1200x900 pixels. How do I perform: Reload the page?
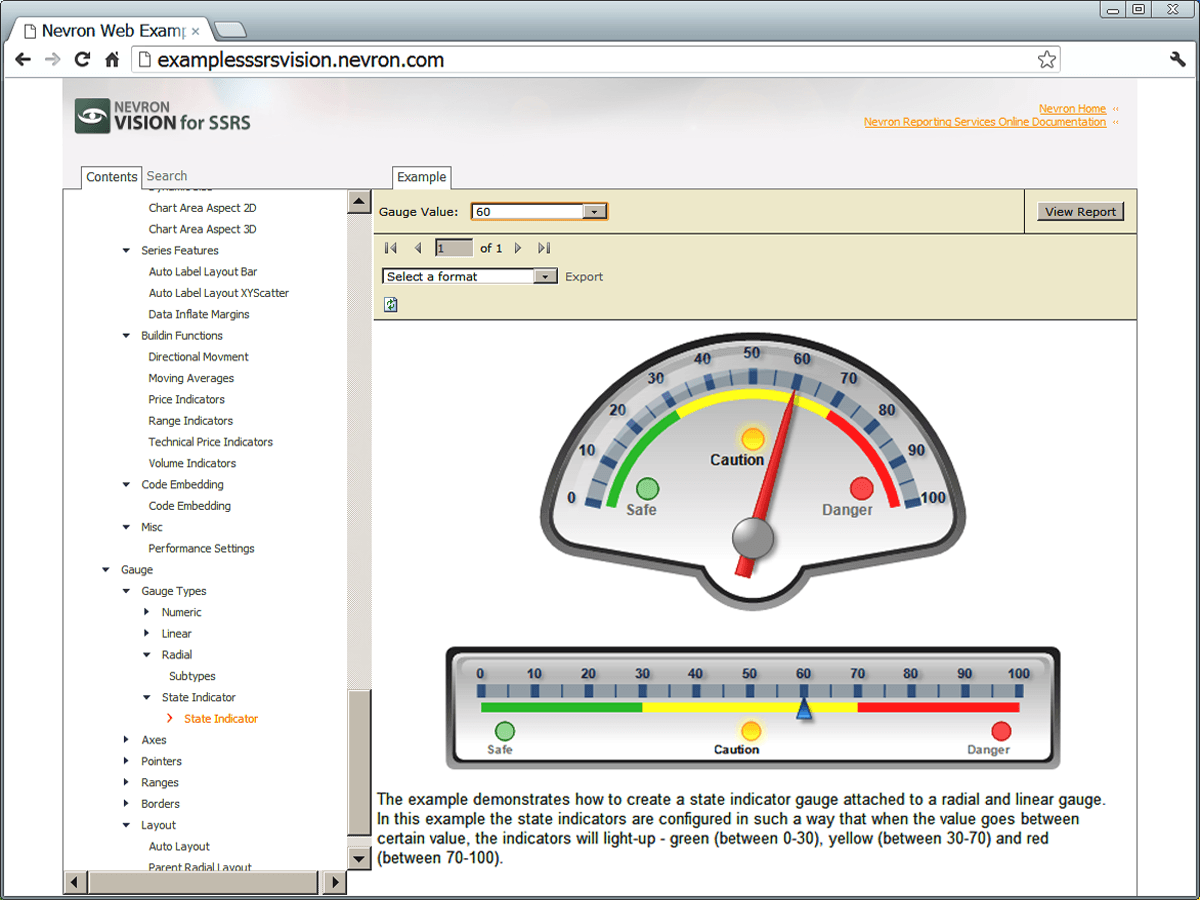pos(83,59)
